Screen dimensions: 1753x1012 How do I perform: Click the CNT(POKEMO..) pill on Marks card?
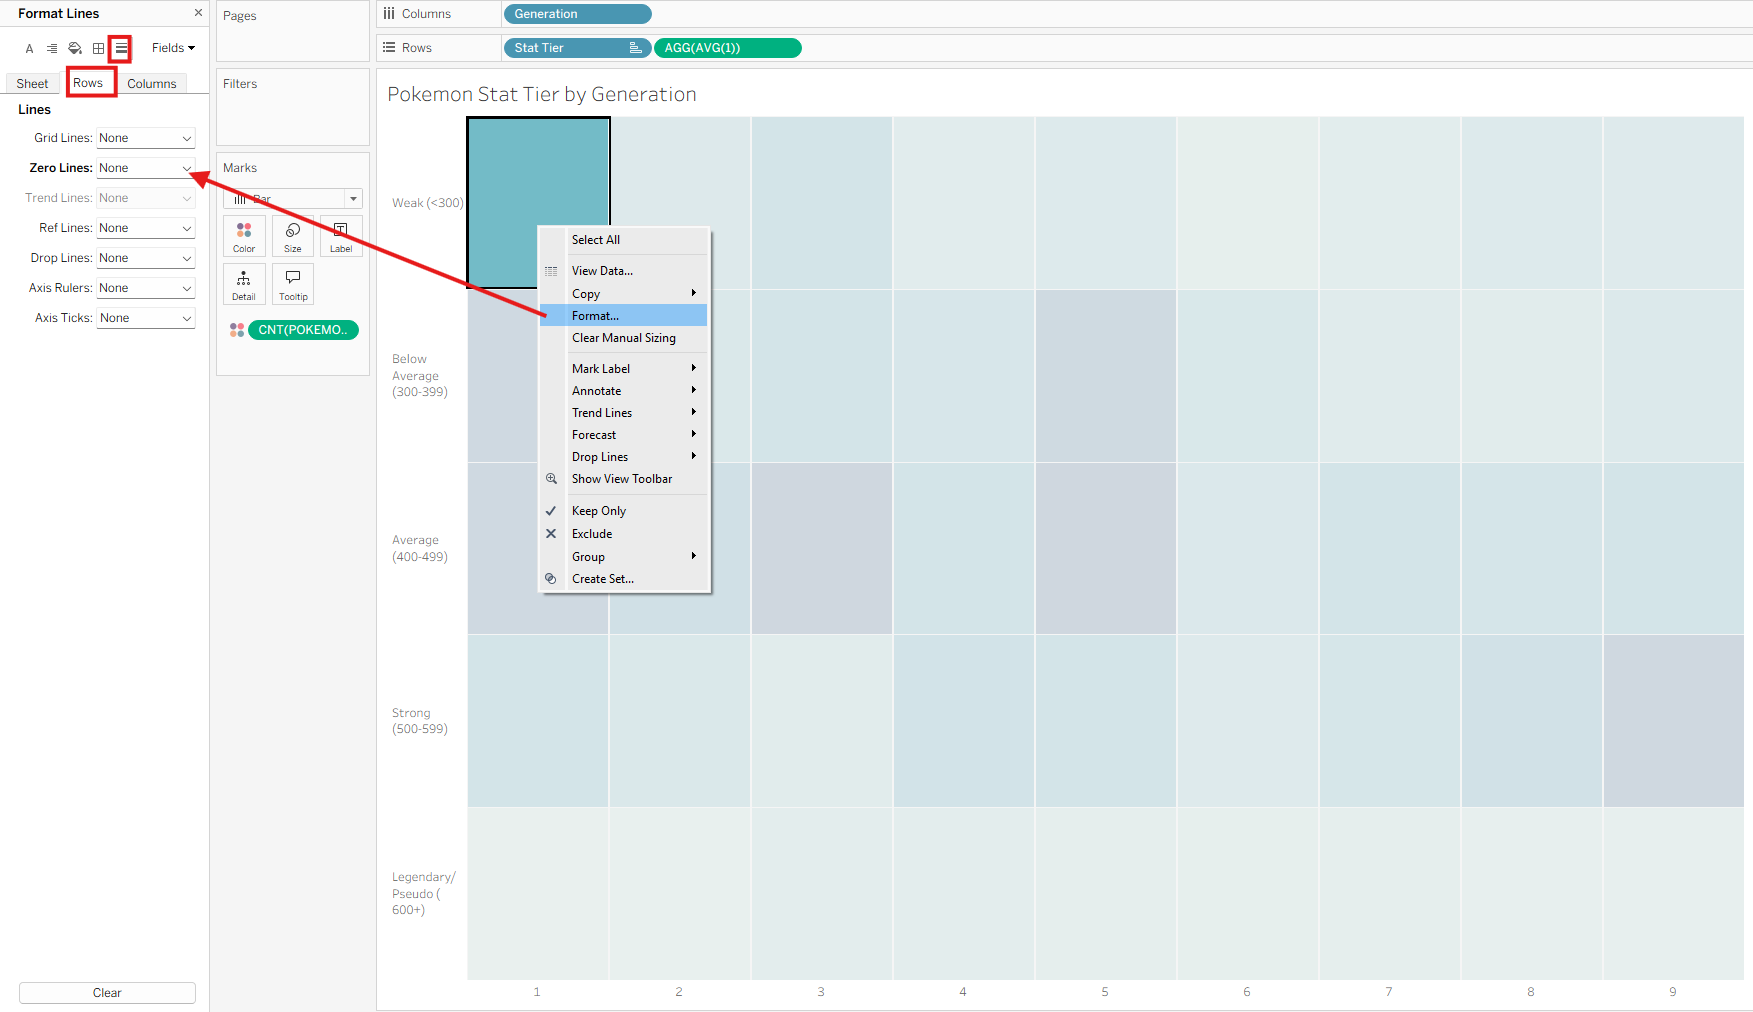click(303, 330)
